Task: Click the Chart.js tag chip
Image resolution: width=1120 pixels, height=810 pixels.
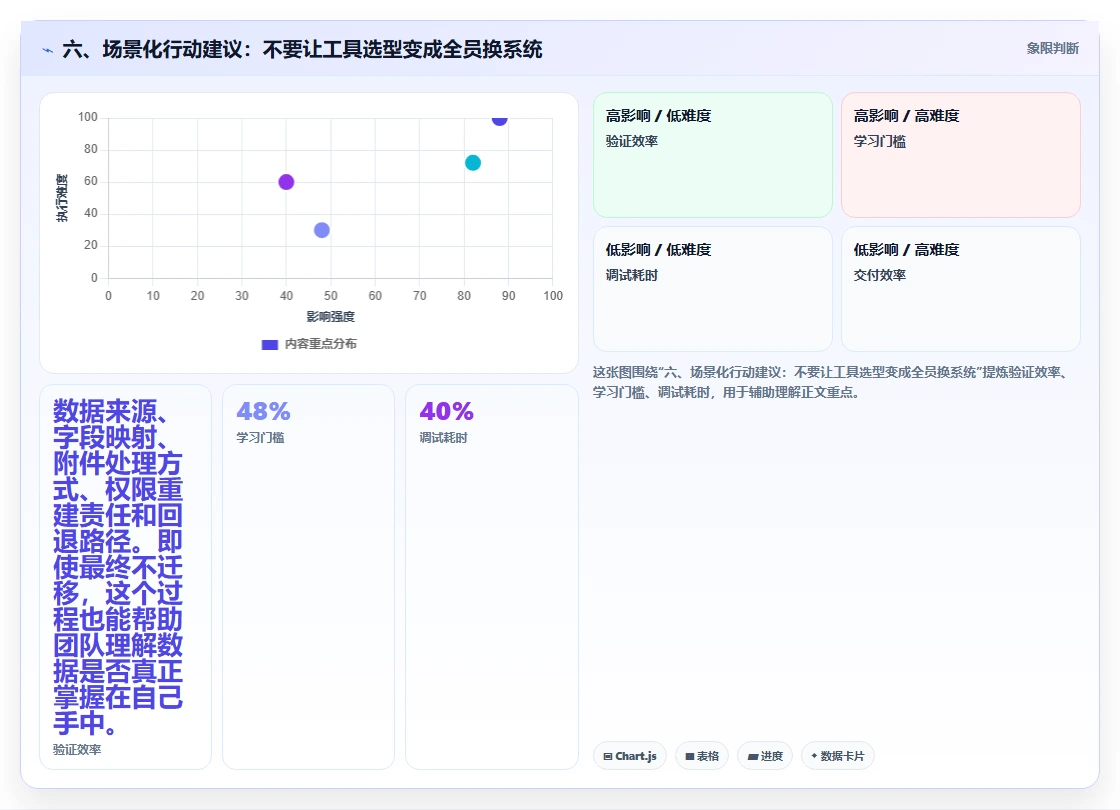Action: (x=629, y=756)
